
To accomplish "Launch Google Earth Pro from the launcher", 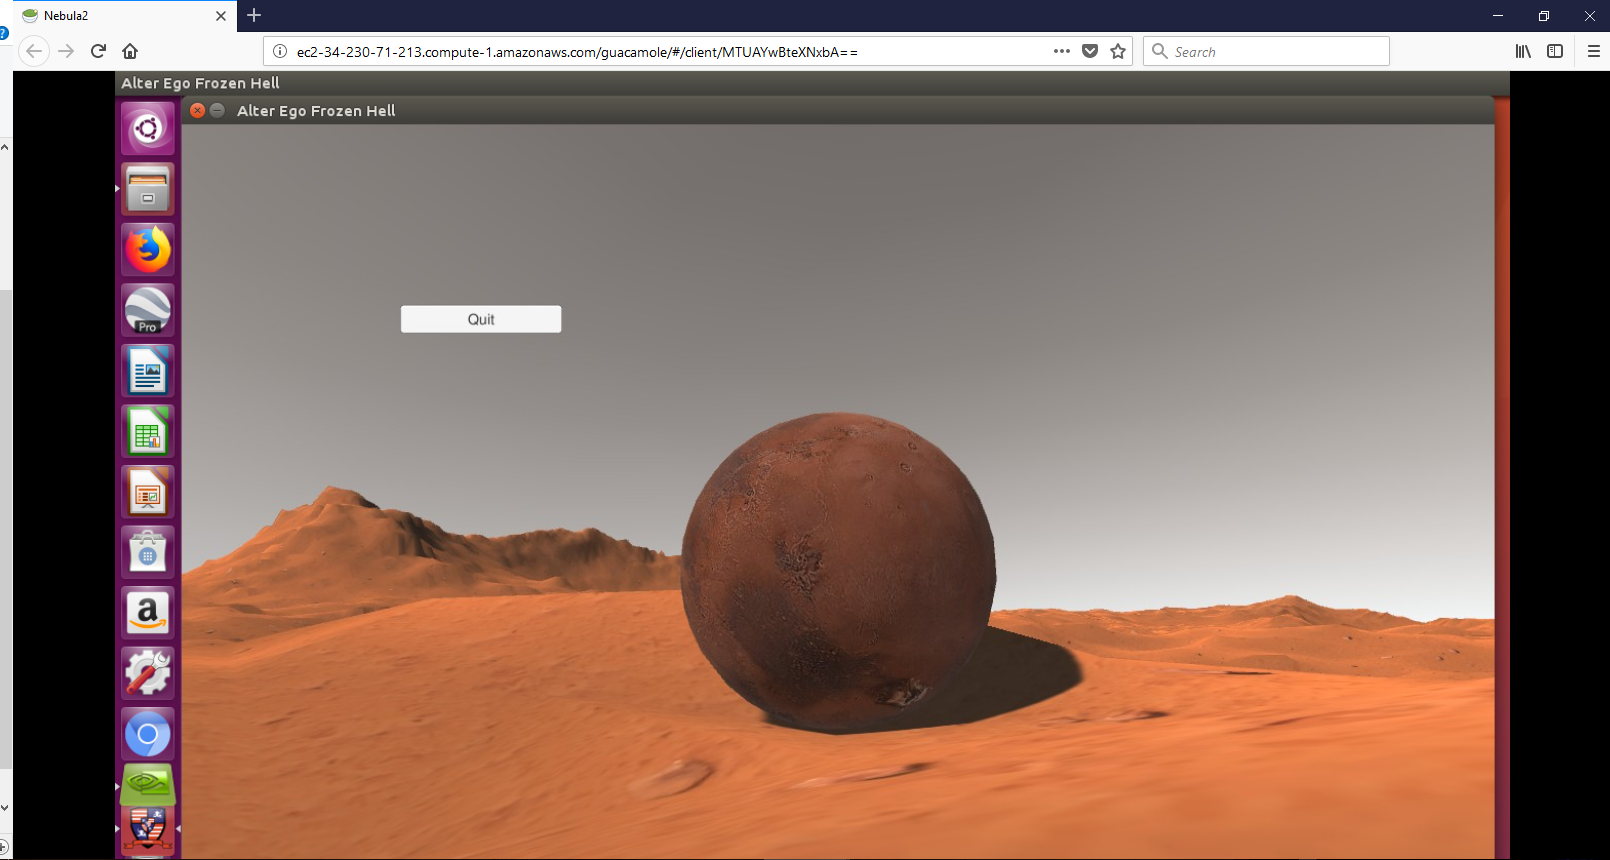I will point(148,310).
